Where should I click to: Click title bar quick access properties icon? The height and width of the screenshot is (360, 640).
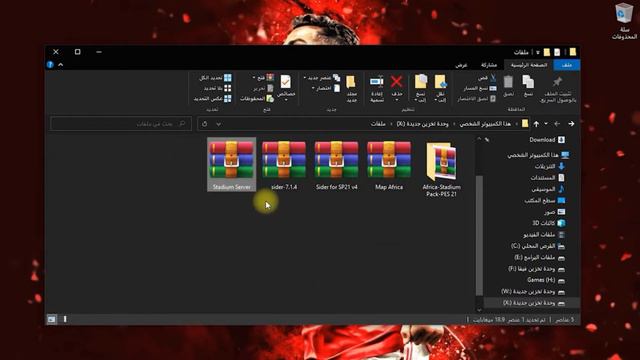557,52
